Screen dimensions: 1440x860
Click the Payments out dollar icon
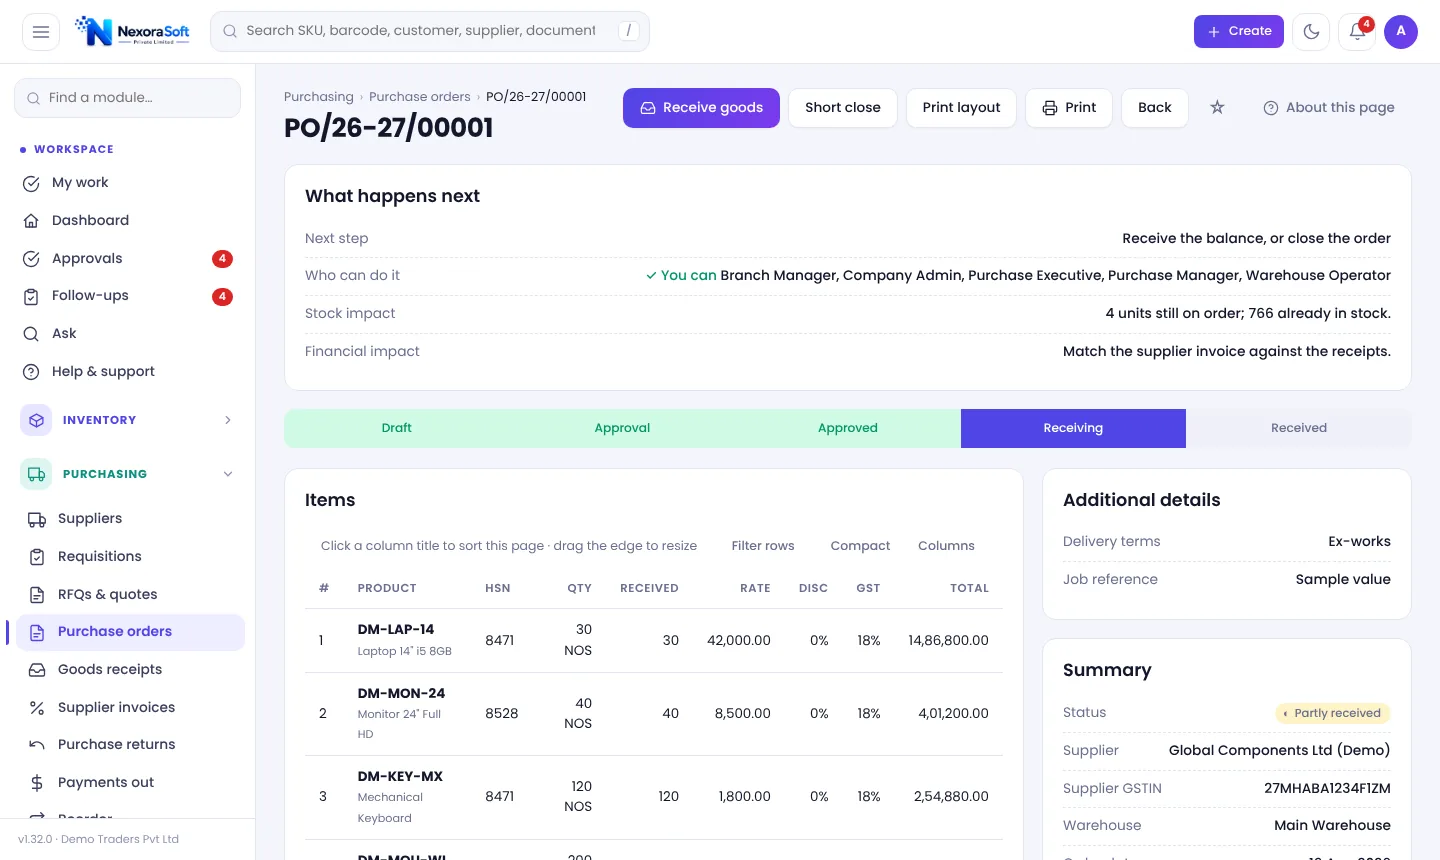click(x=37, y=783)
